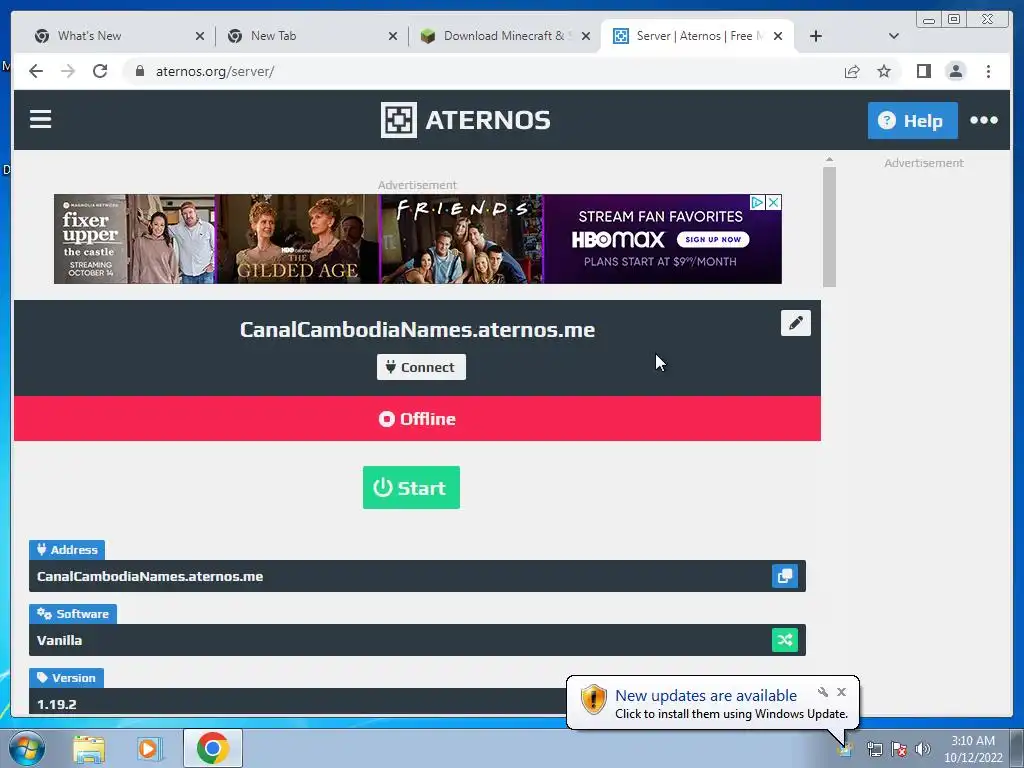Screen dimensions: 1024x768
Task: Click the 1.19.2 version value
Action: tap(57, 705)
